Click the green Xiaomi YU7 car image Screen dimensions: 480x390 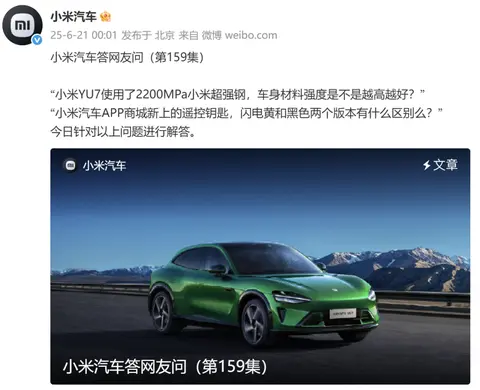pyautogui.click(x=263, y=293)
